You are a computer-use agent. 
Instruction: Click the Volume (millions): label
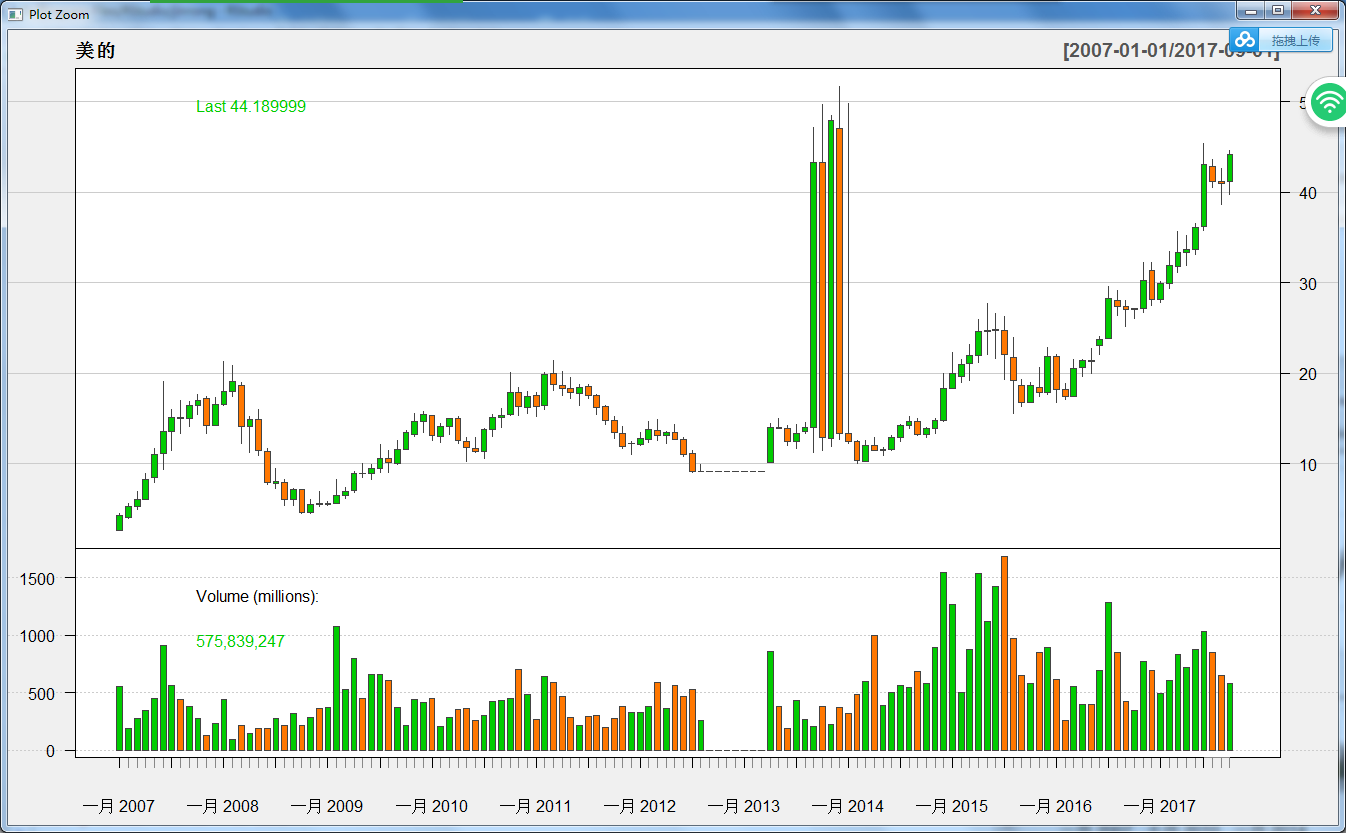[257, 597]
